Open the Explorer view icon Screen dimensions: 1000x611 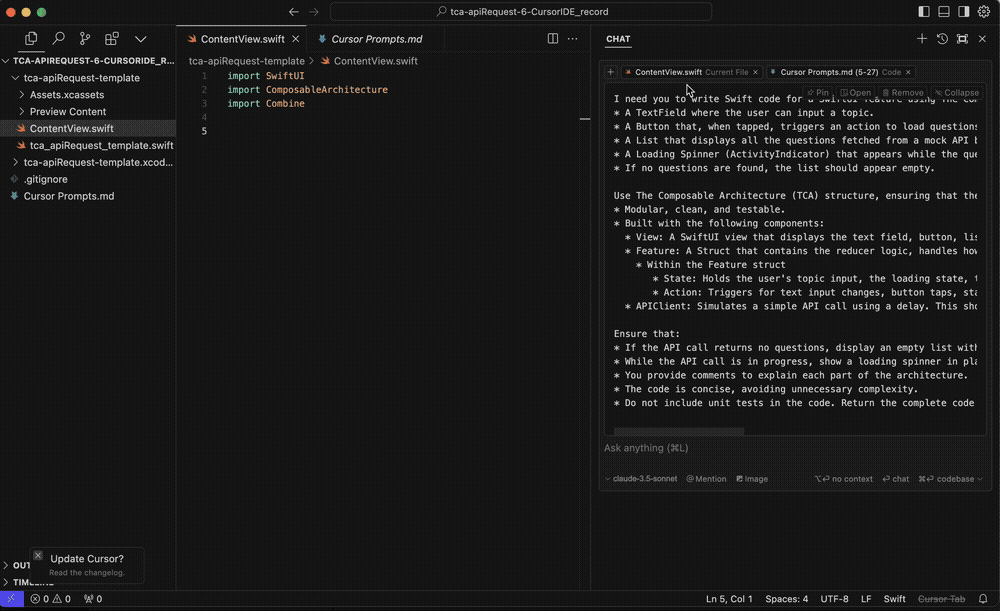(31, 39)
